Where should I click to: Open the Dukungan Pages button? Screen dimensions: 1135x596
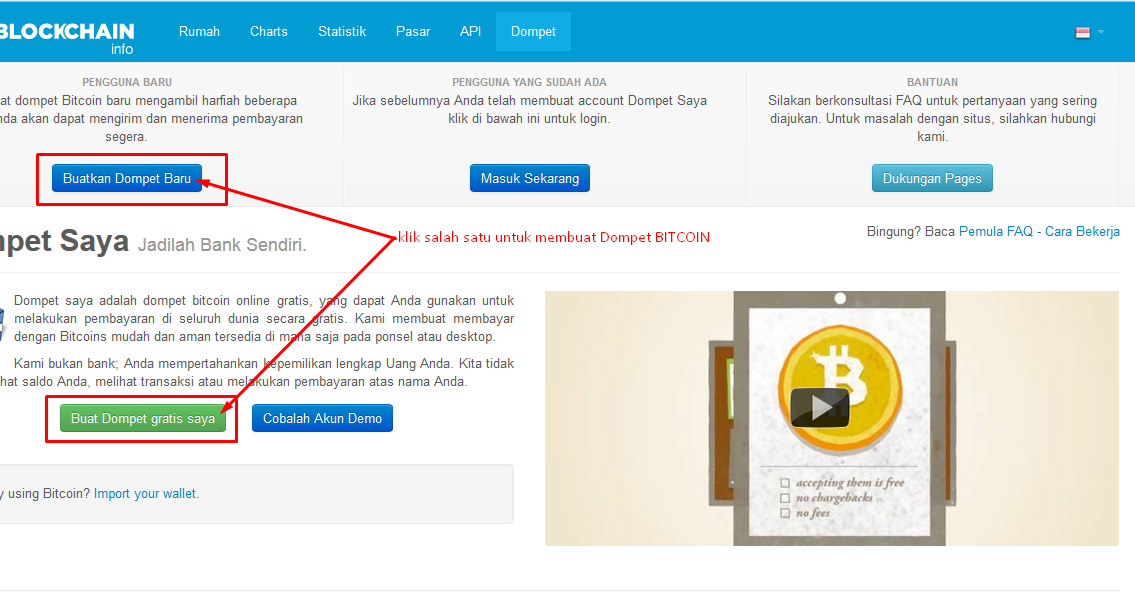[x=932, y=178]
